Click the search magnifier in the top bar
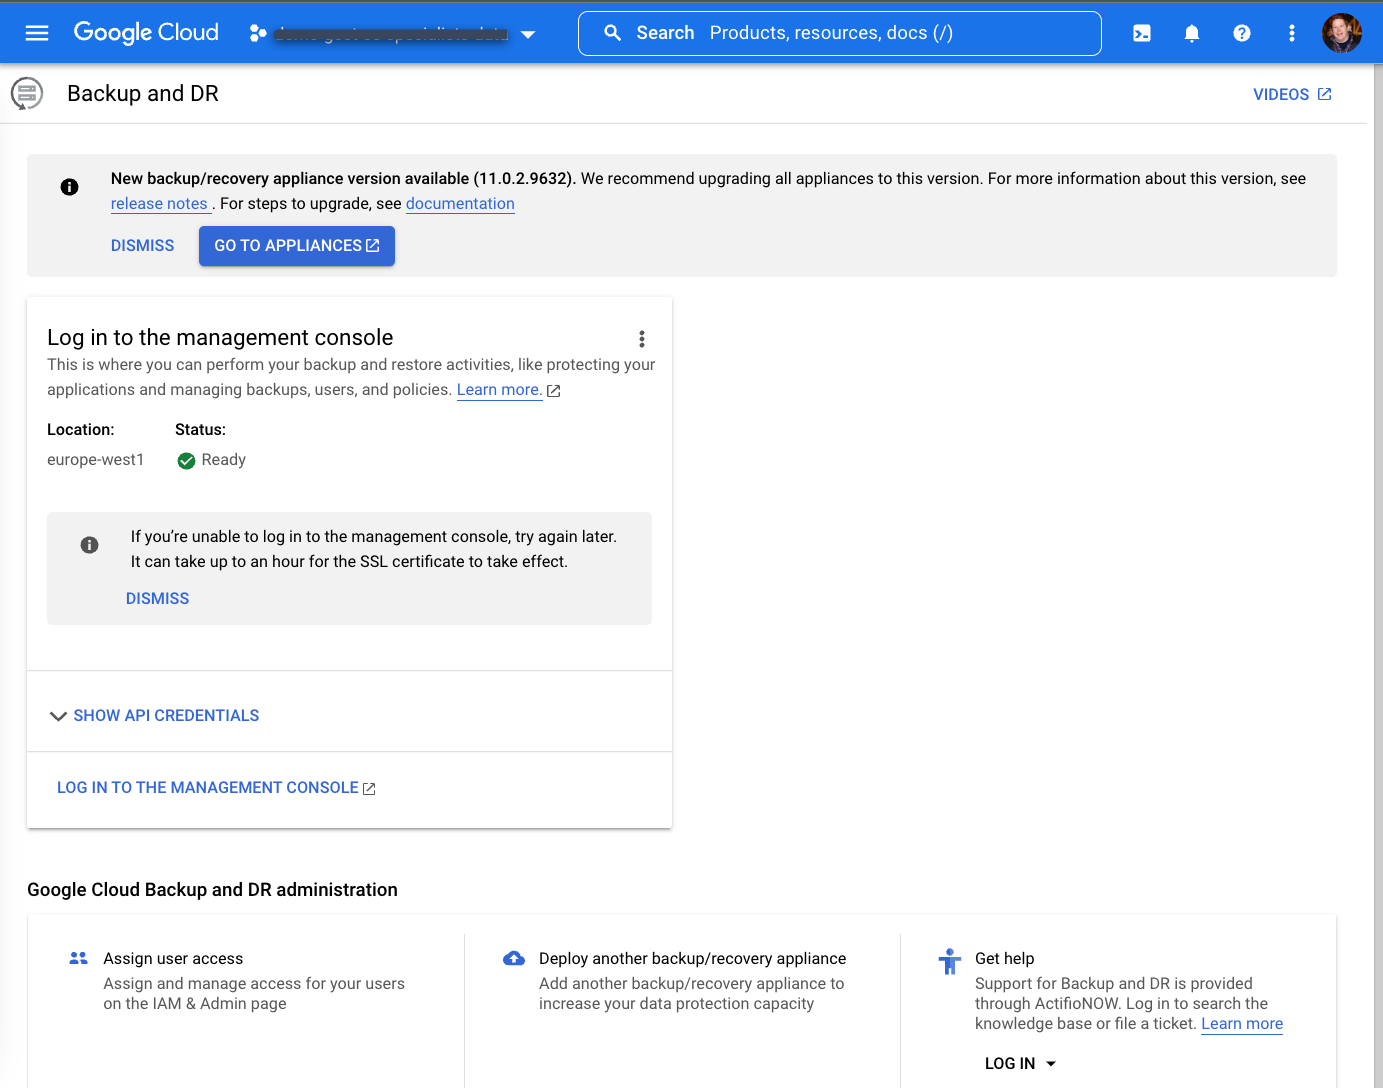The width and height of the screenshot is (1383, 1088). 613,32
